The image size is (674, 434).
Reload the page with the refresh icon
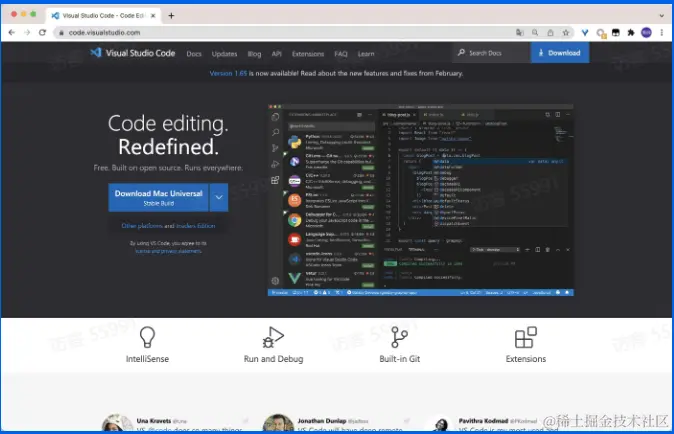(x=42, y=32)
